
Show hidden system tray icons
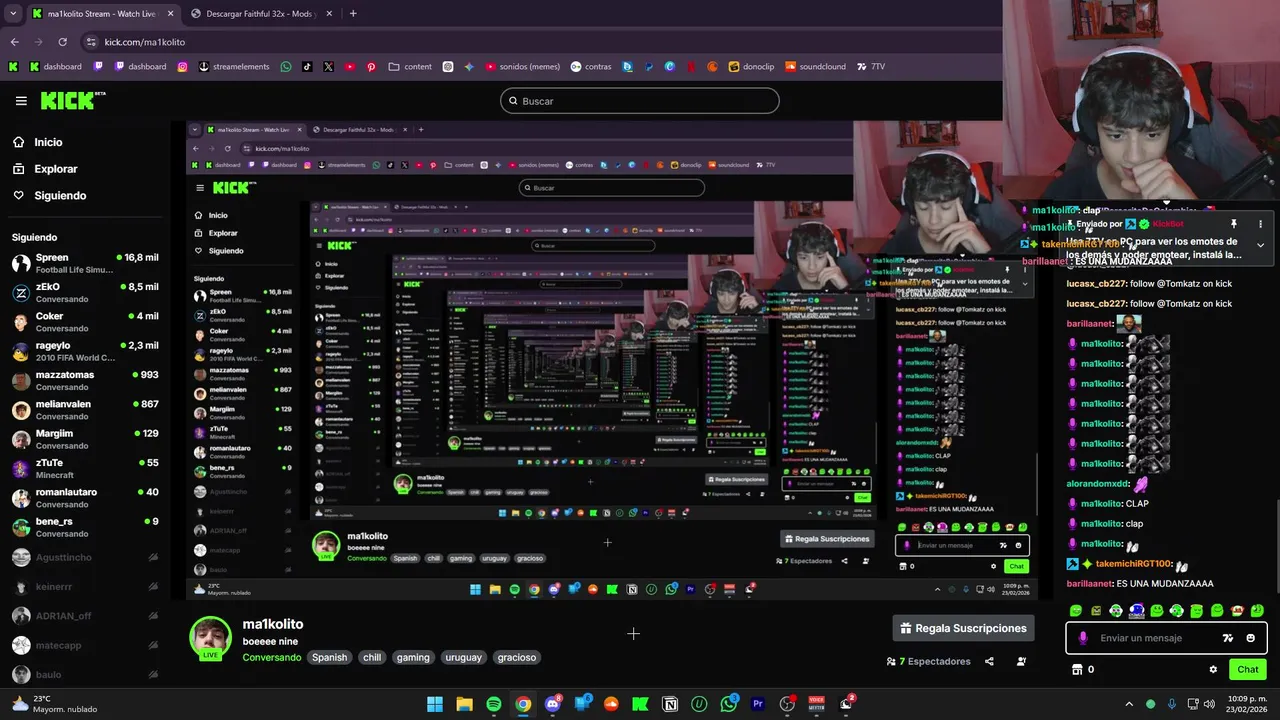point(1129,704)
